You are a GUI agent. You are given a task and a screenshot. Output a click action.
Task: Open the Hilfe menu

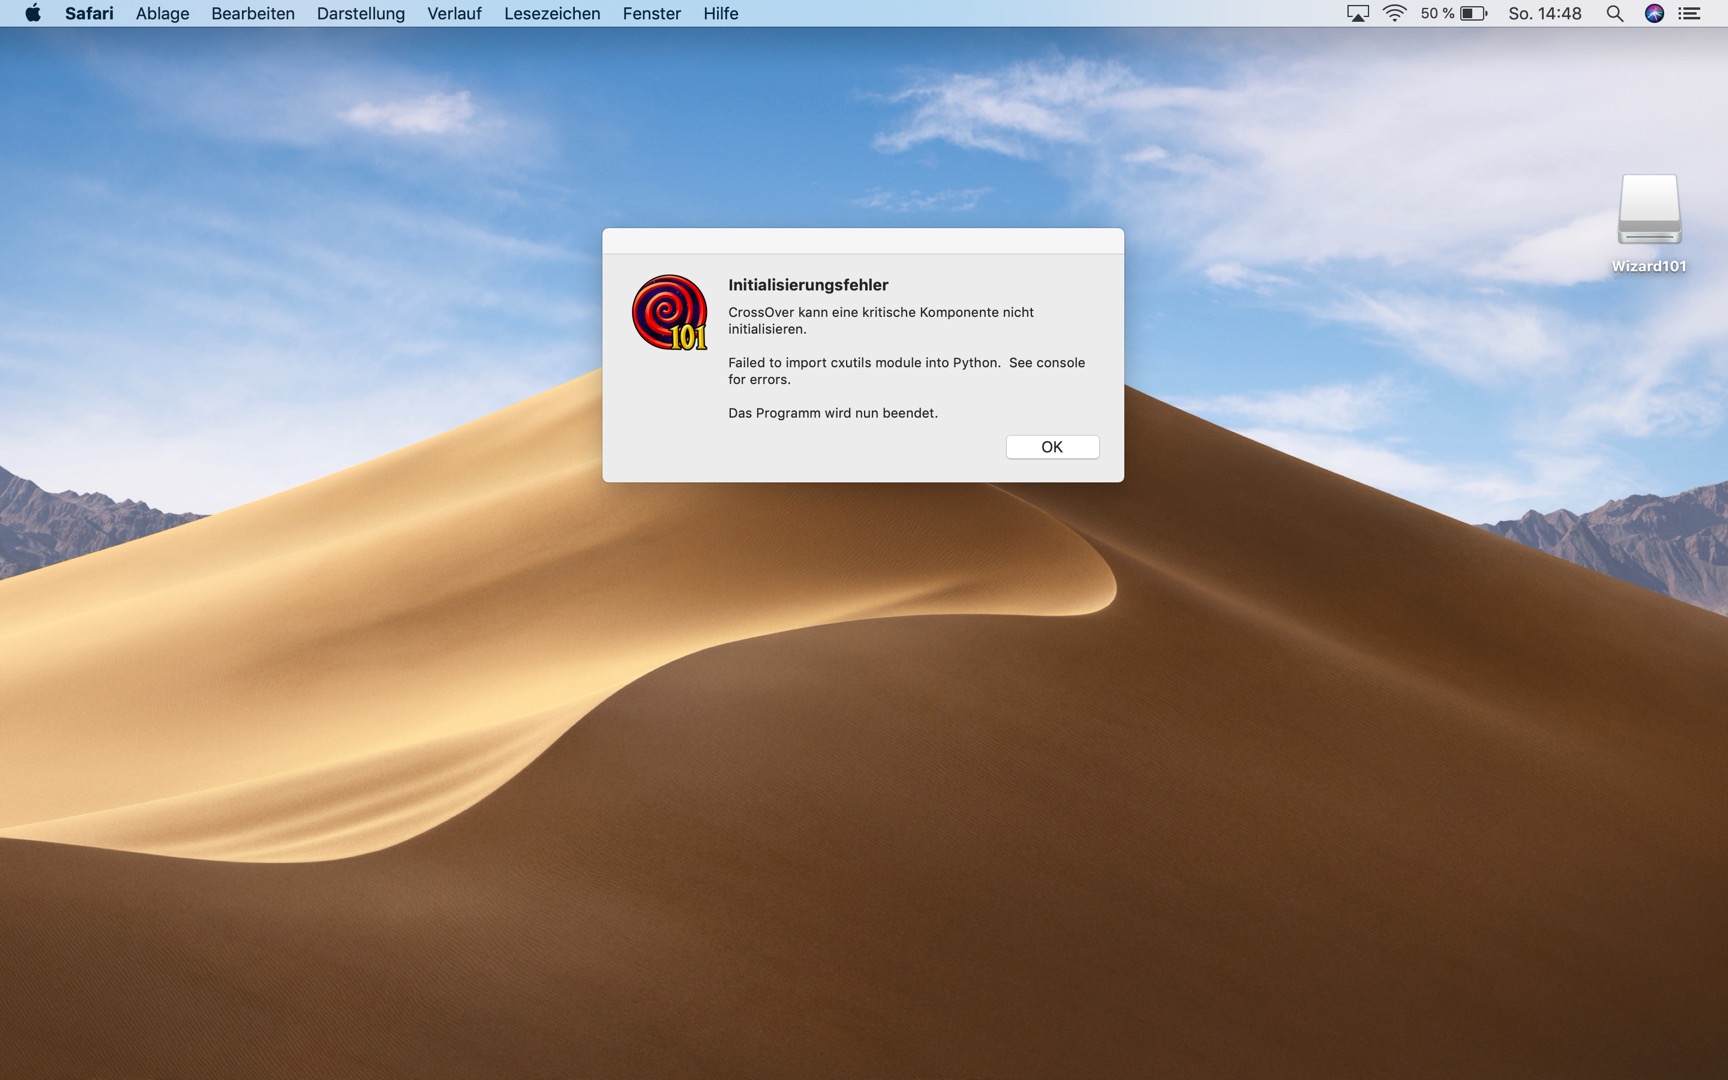[x=720, y=13]
